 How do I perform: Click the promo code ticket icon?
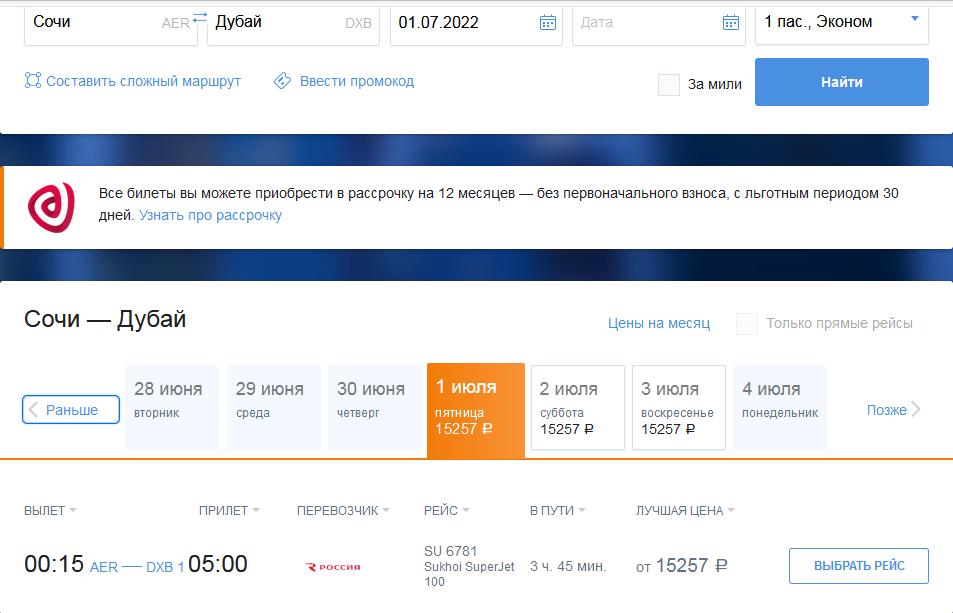click(282, 81)
